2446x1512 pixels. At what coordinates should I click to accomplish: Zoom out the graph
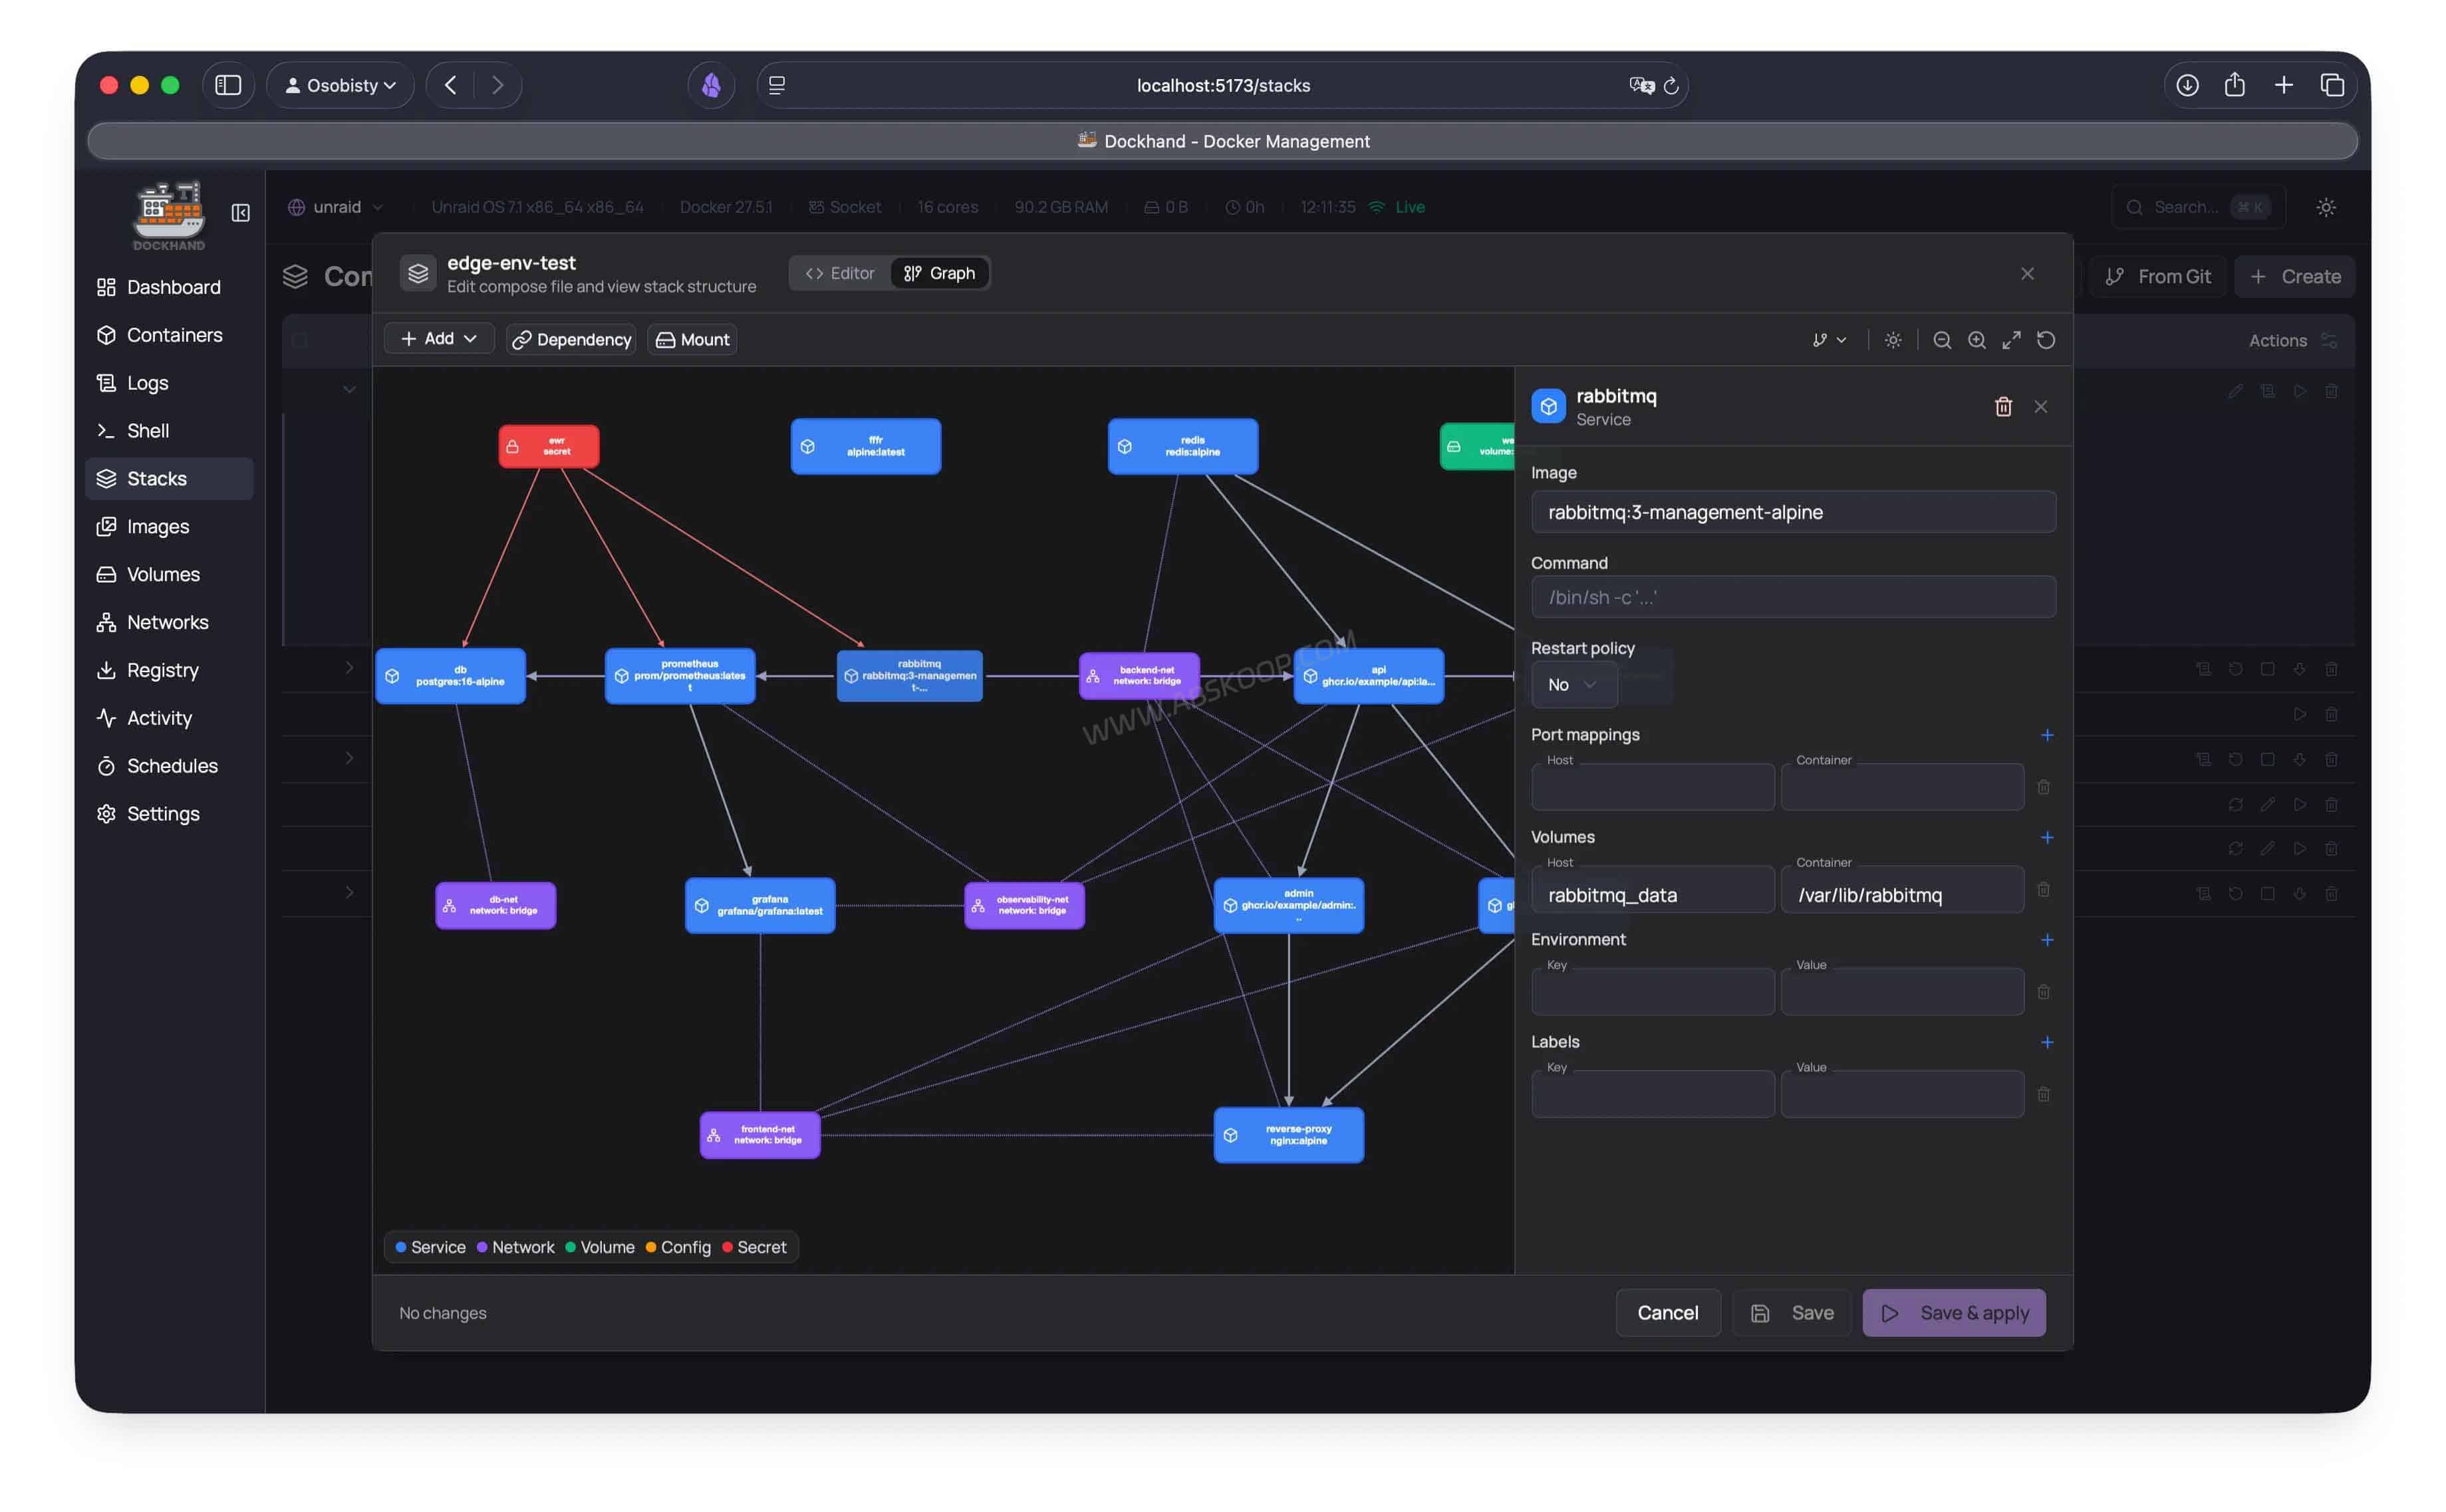coord(1942,340)
